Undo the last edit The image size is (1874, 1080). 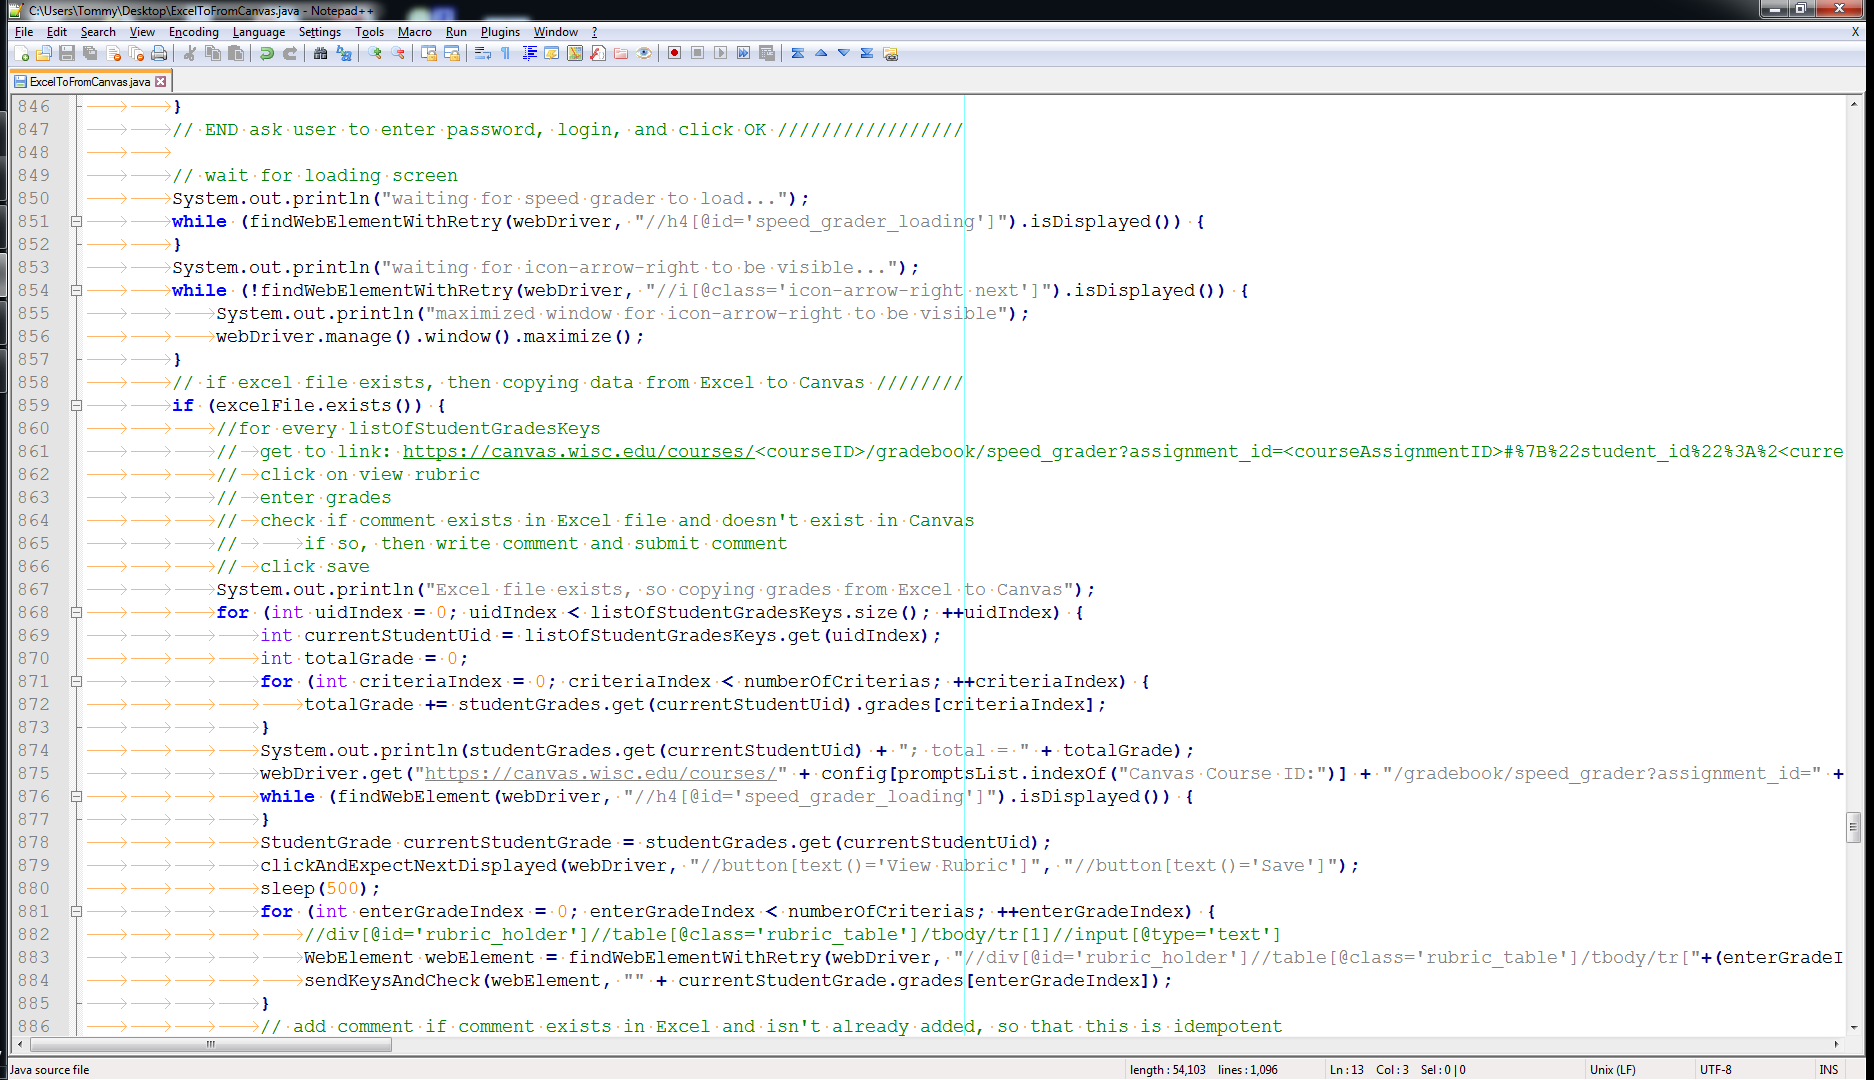point(265,53)
